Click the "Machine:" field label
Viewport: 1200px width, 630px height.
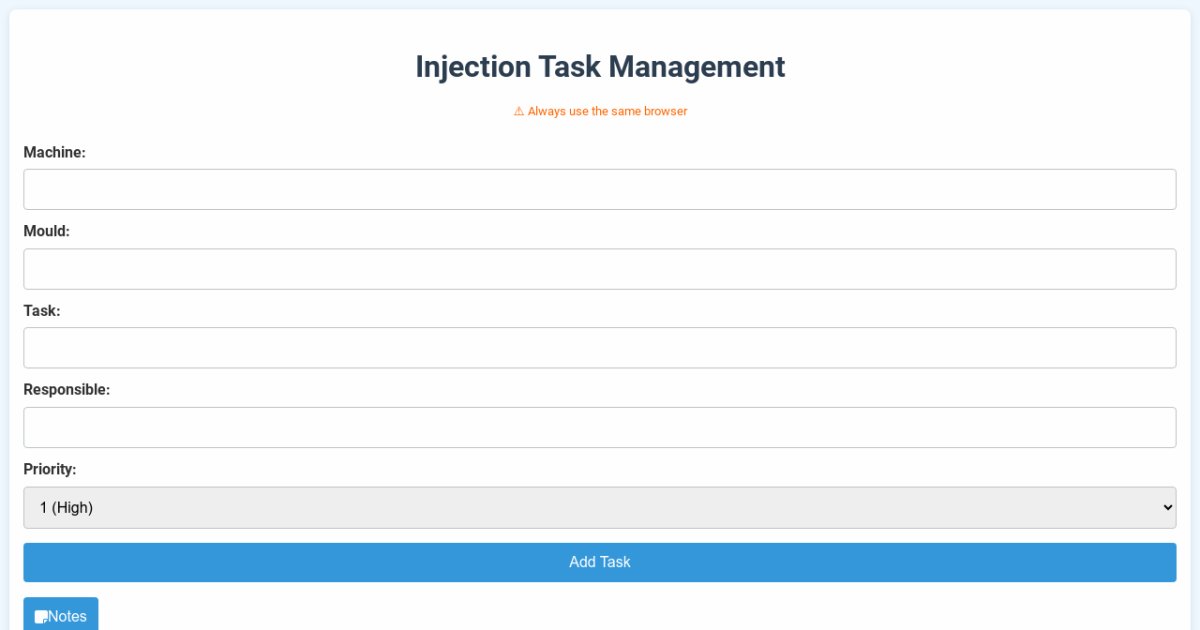pos(55,152)
